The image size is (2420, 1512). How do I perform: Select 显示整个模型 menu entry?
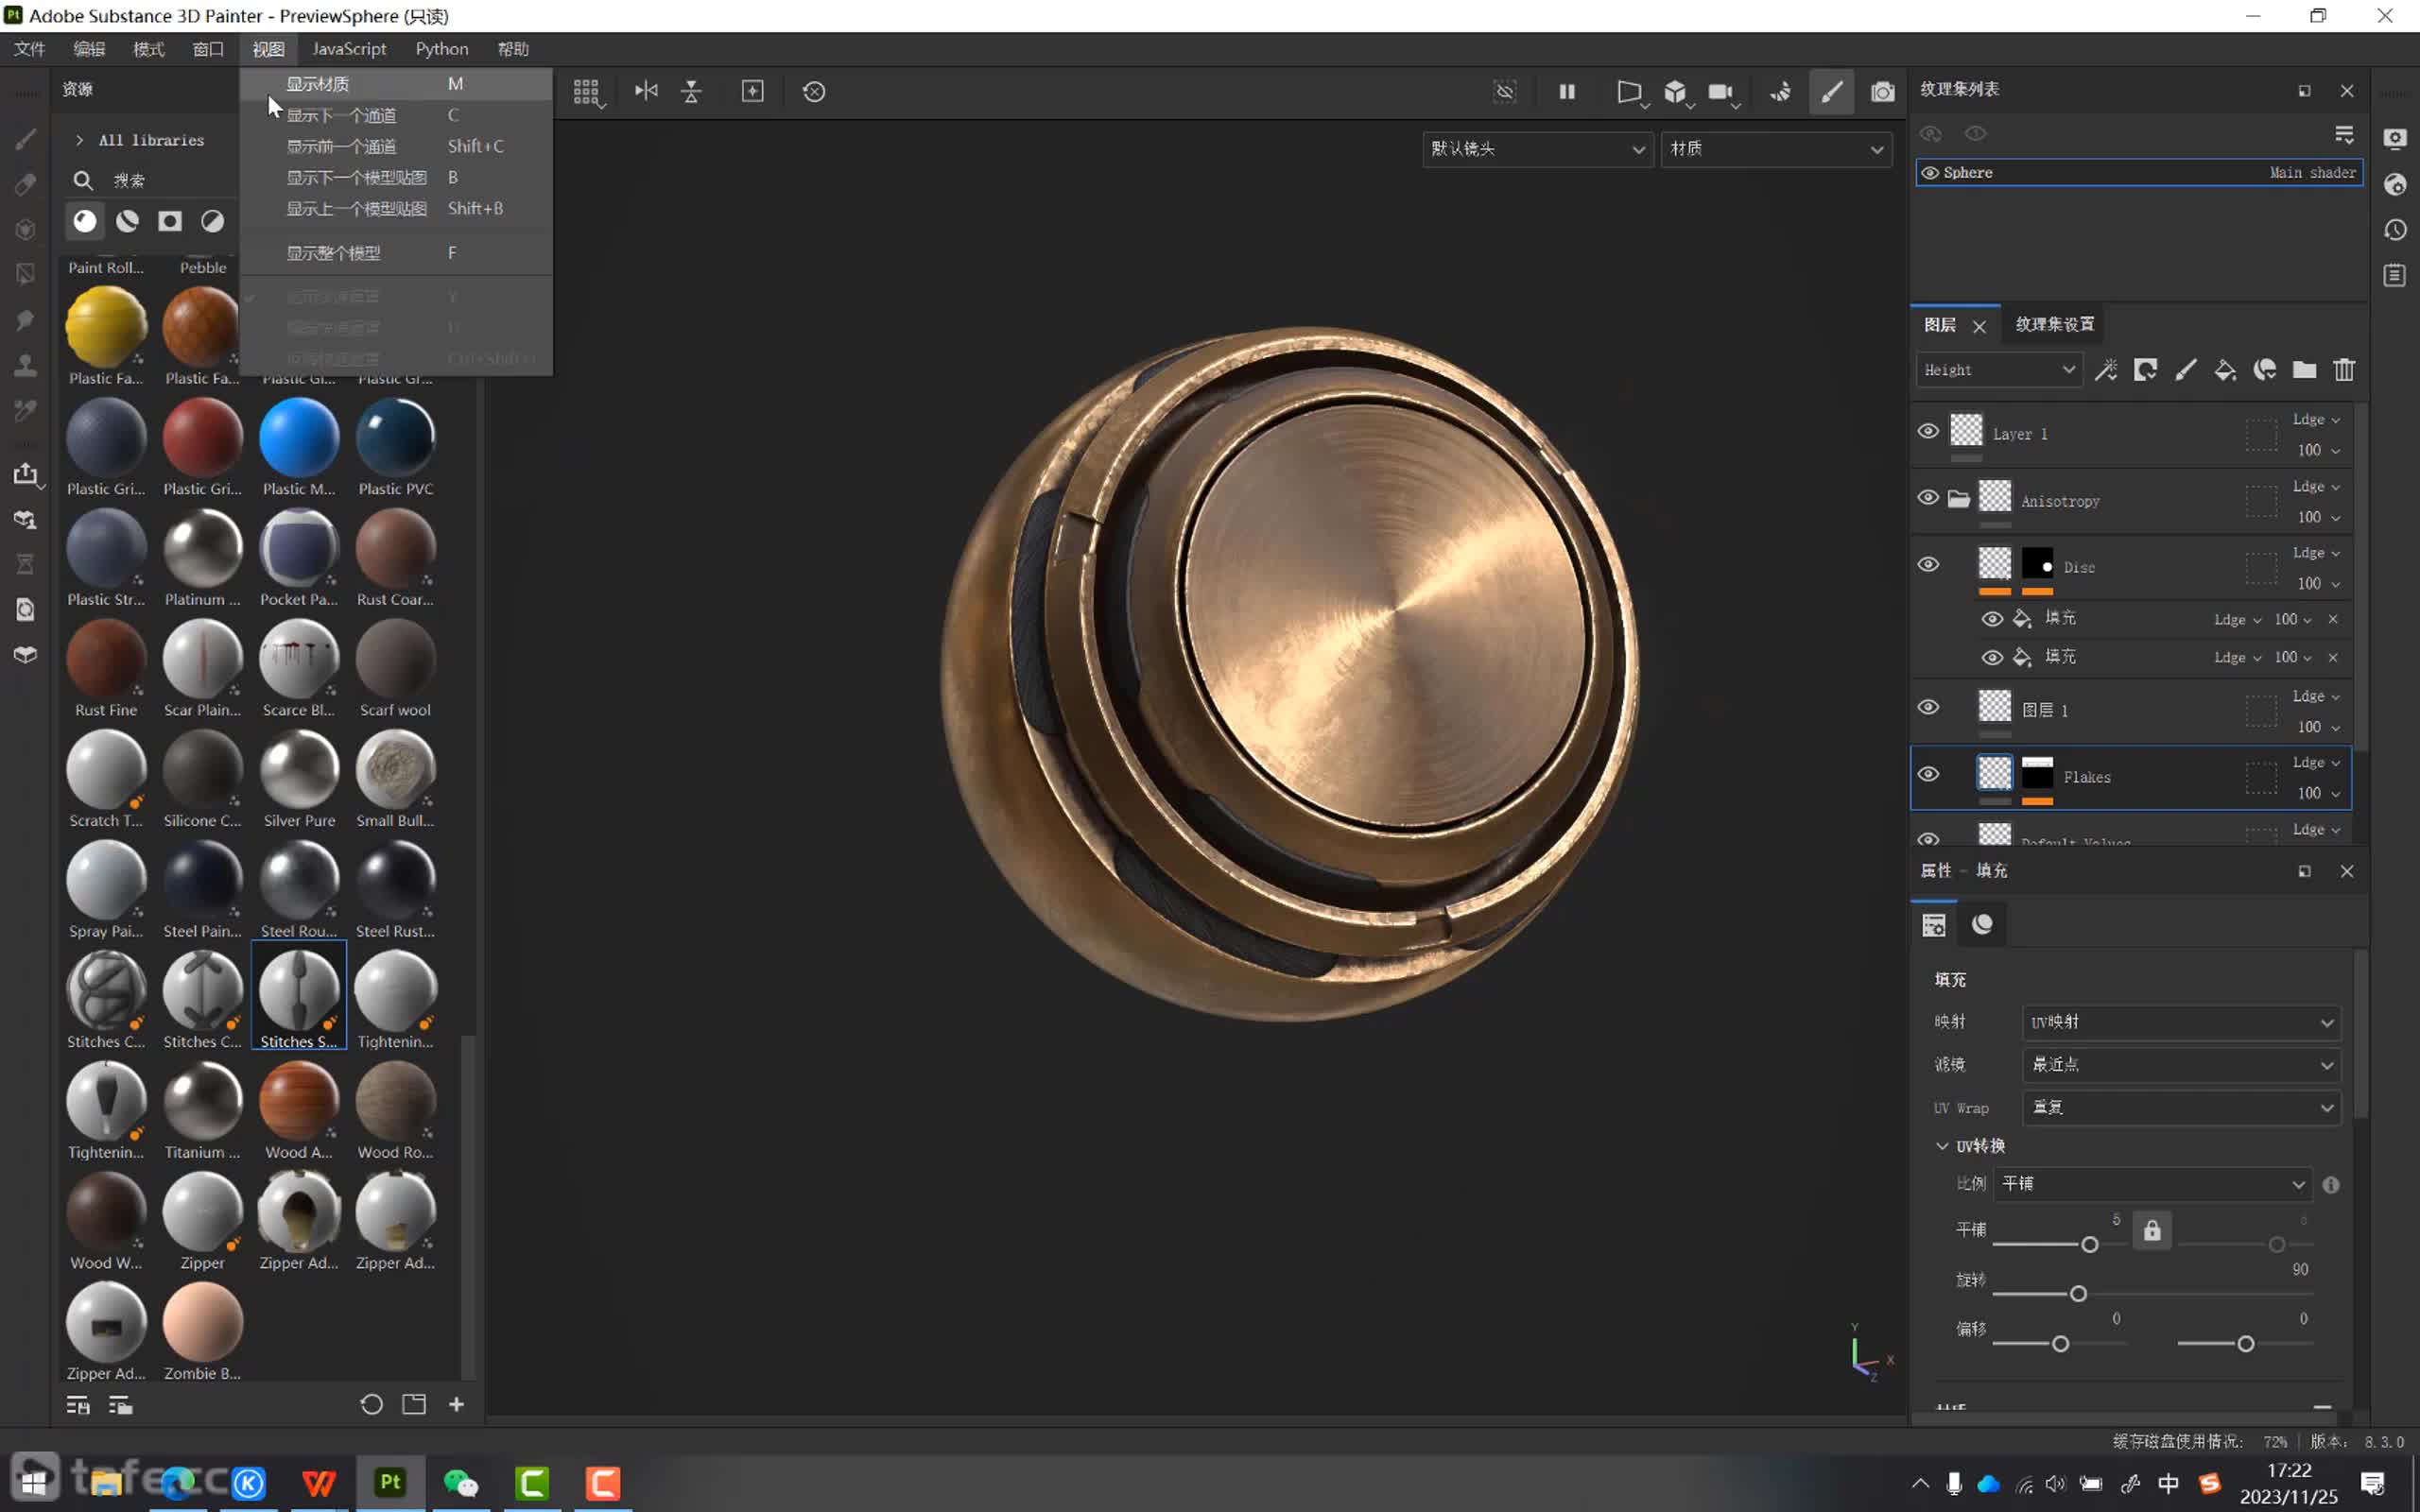[396, 253]
